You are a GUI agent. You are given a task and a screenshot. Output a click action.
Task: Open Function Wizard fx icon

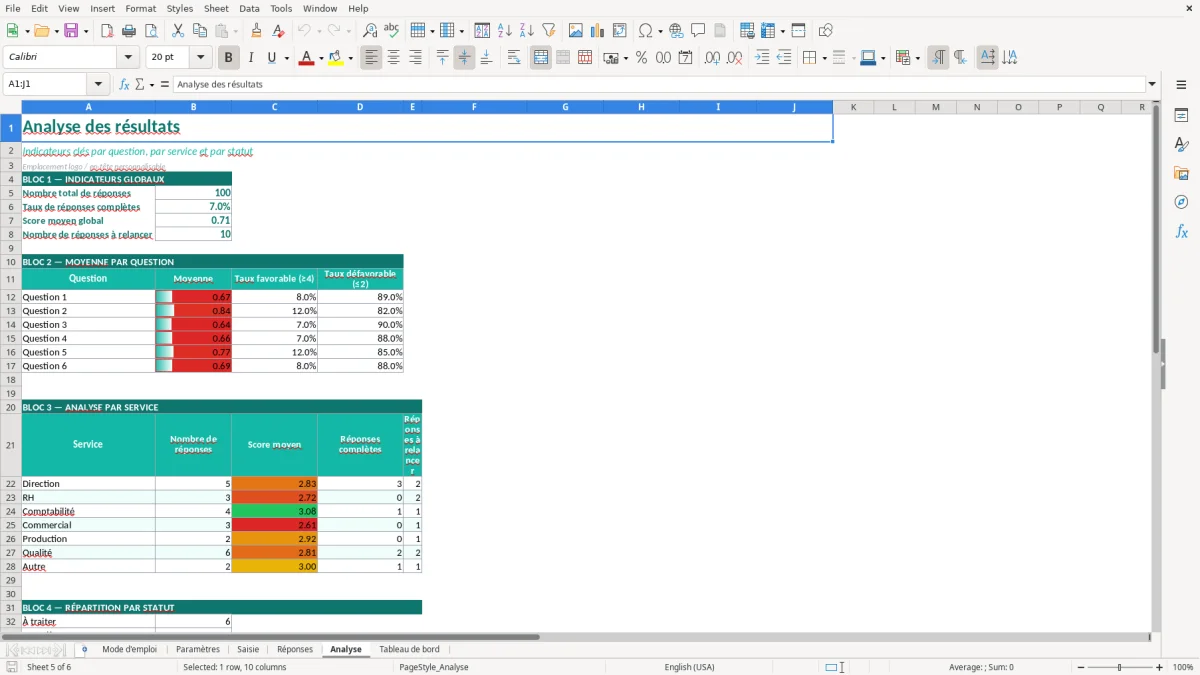[x=125, y=85]
